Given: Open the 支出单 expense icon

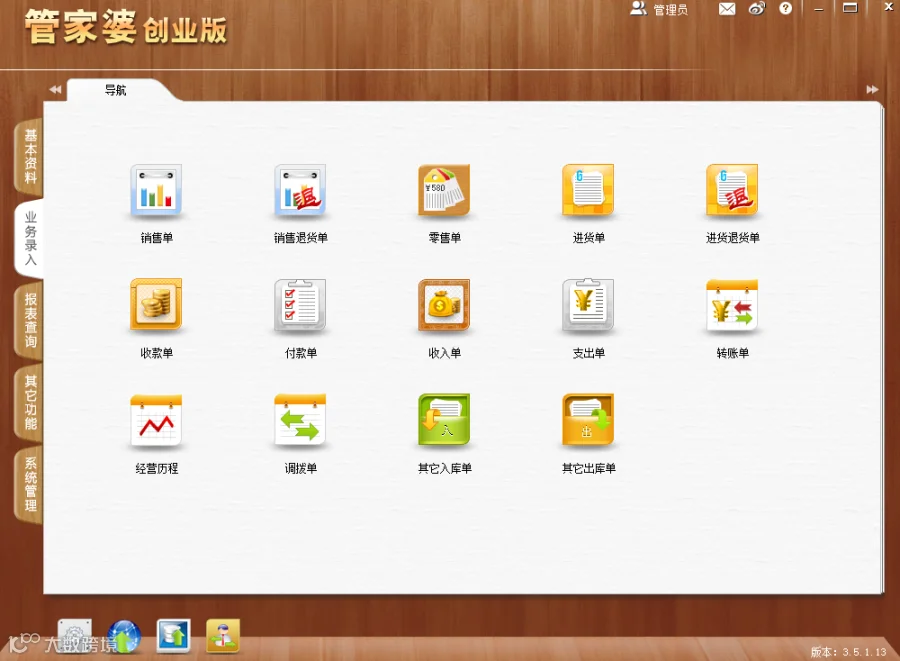Looking at the screenshot, I should tap(588, 305).
